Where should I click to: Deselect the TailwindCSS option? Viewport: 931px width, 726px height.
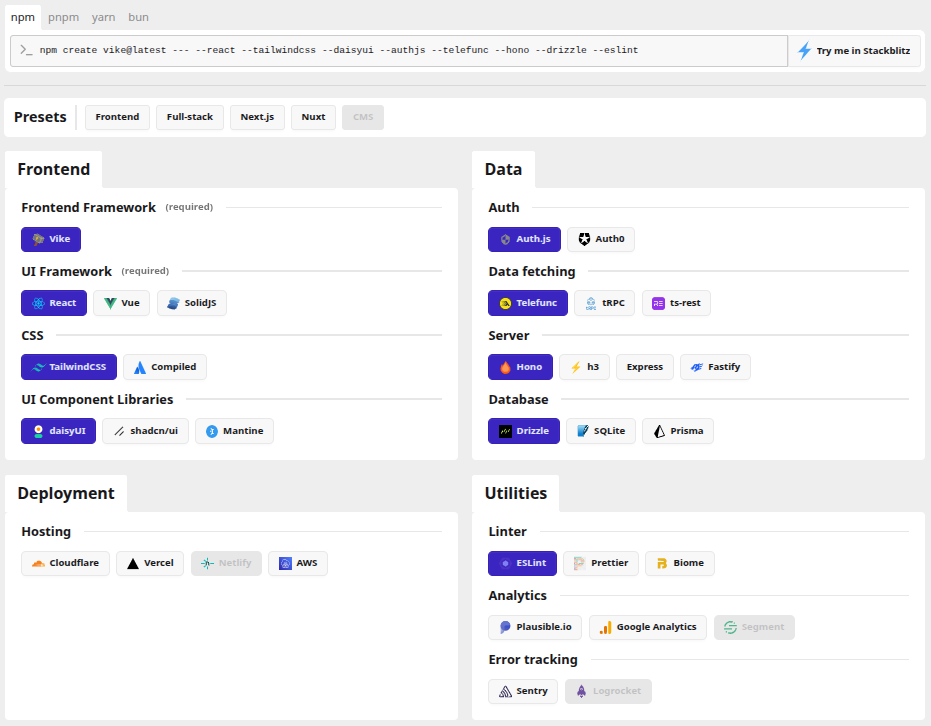point(69,367)
